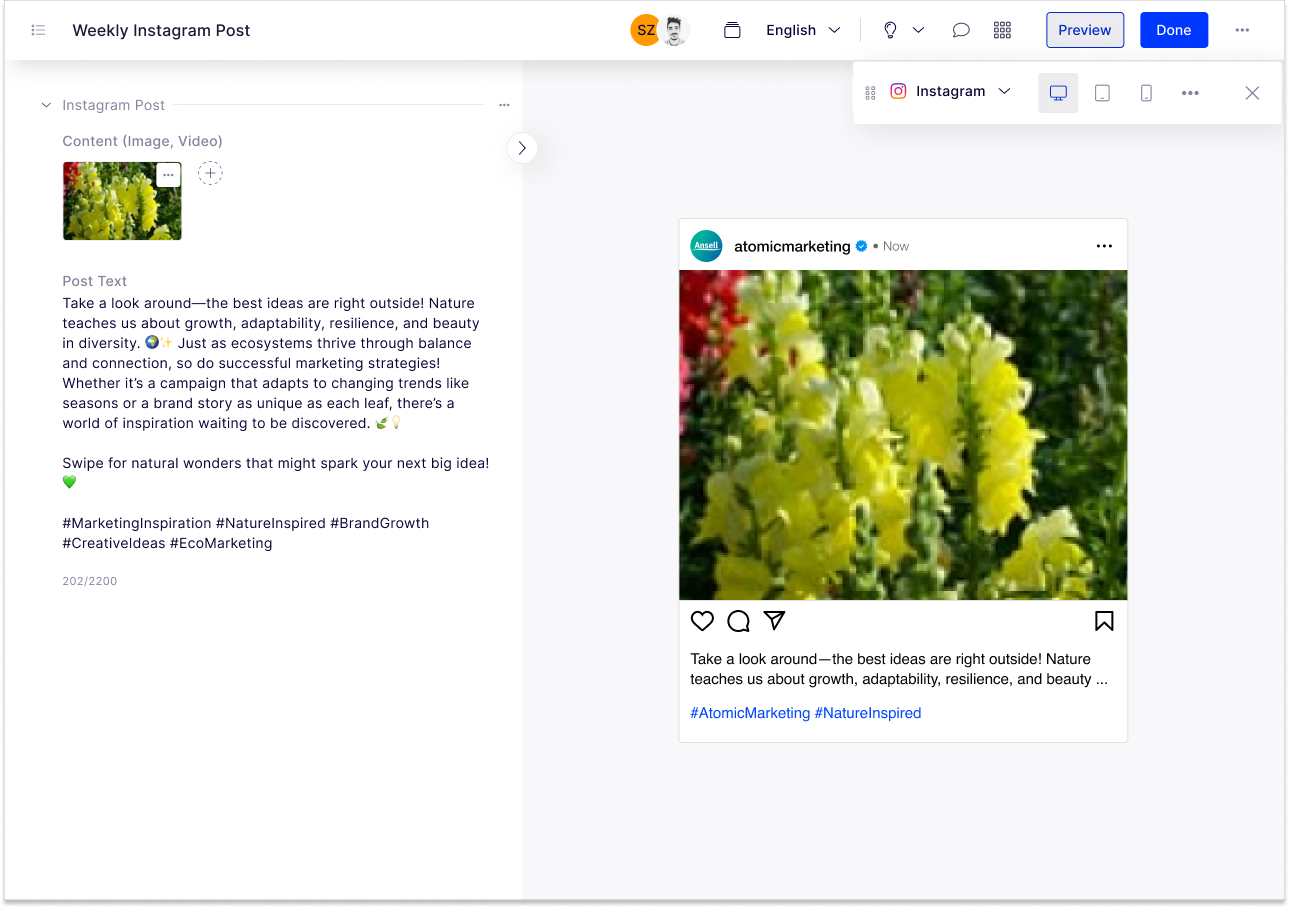This screenshot has height=908, width=1289.
Task: Click the heart like icon
Action: [x=702, y=621]
